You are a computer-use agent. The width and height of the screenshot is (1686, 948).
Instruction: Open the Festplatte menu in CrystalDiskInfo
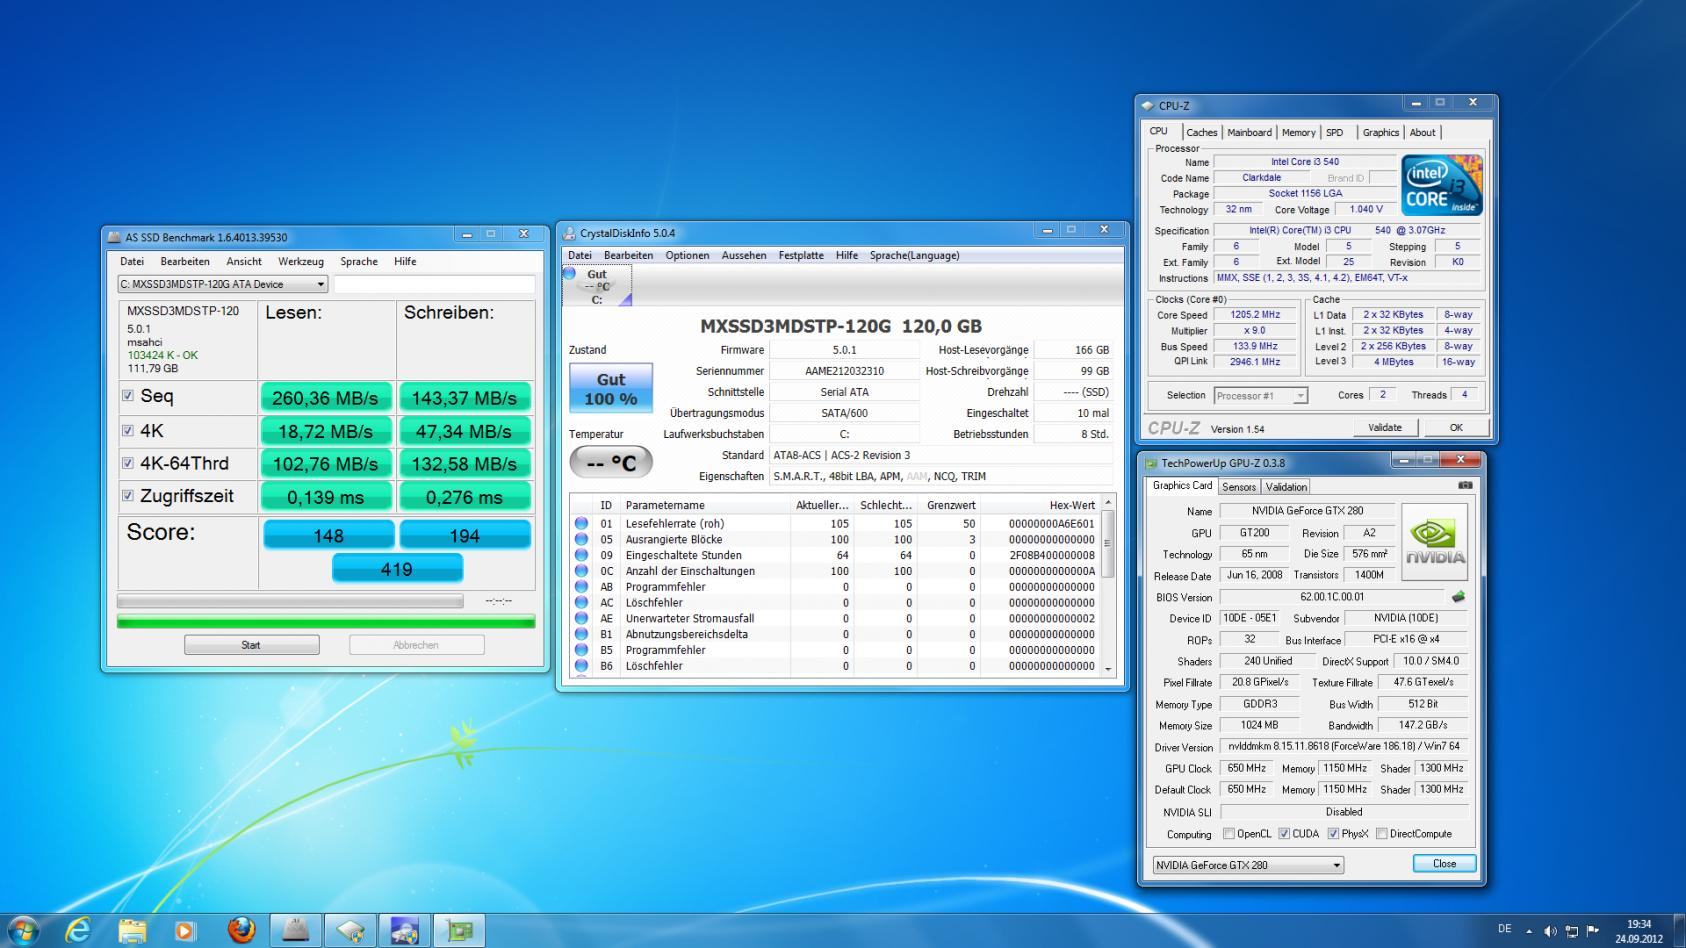801,255
